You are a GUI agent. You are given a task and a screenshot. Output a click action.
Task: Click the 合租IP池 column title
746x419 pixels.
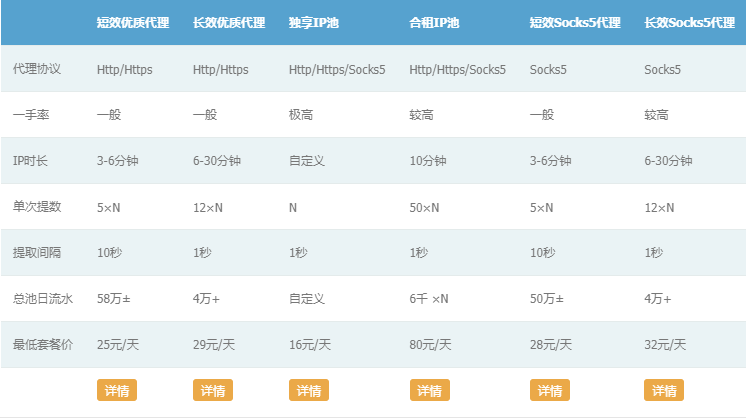437,22
